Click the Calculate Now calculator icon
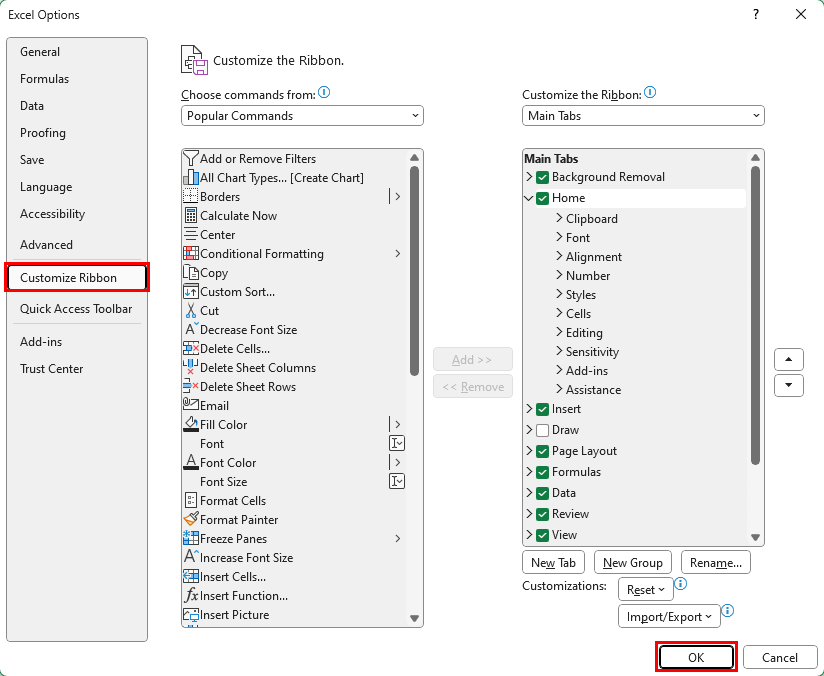 (x=191, y=216)
